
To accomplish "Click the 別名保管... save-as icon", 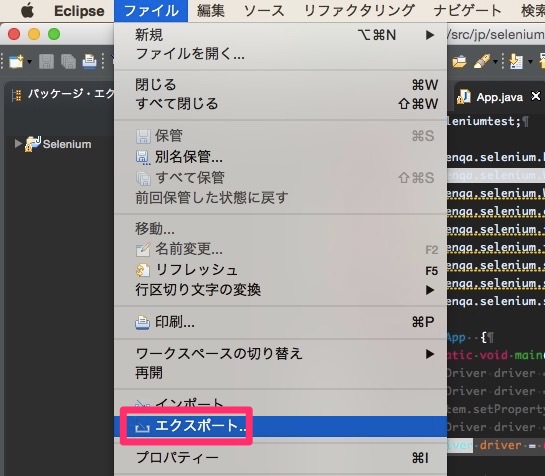I will tap(143, 157).
